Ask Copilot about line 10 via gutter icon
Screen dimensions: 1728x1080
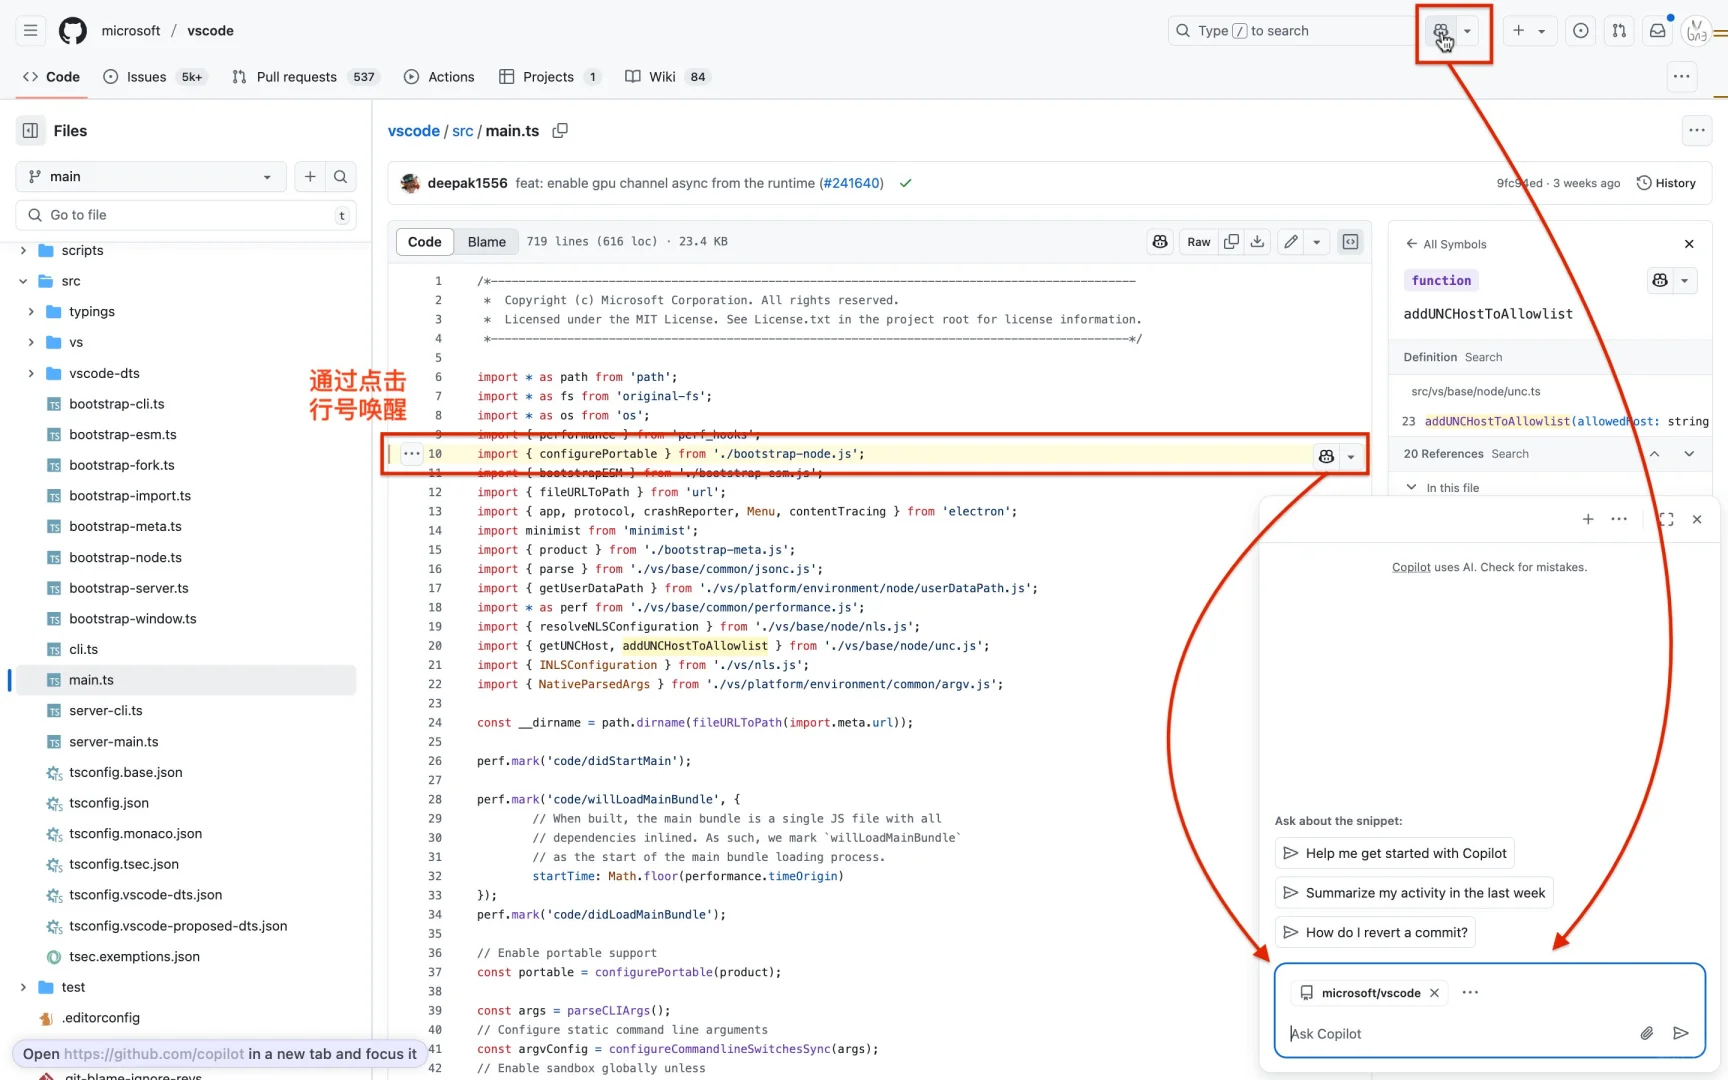pyautogui.click(x=1325, y=455)
